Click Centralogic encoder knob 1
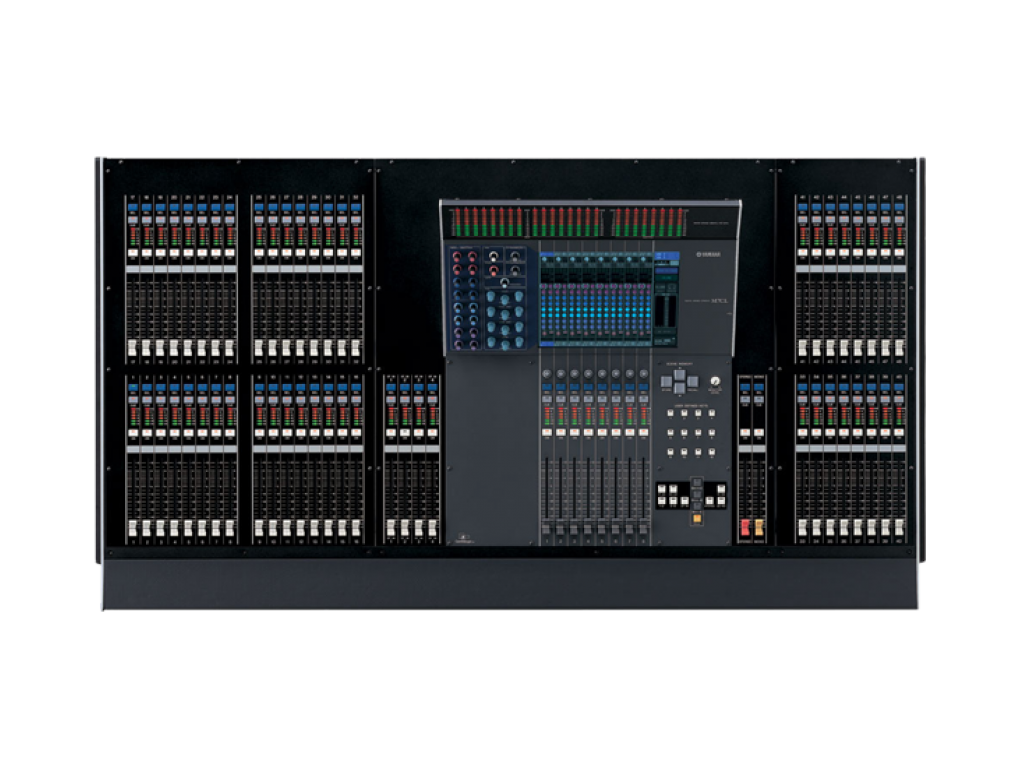This screenshot has width=1024, height=768. coord(547,374)
